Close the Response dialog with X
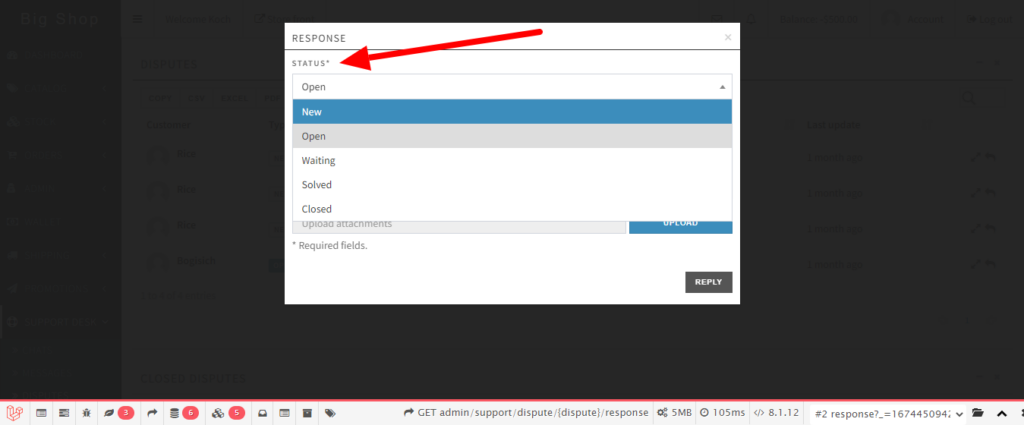 tap(728, 37)
